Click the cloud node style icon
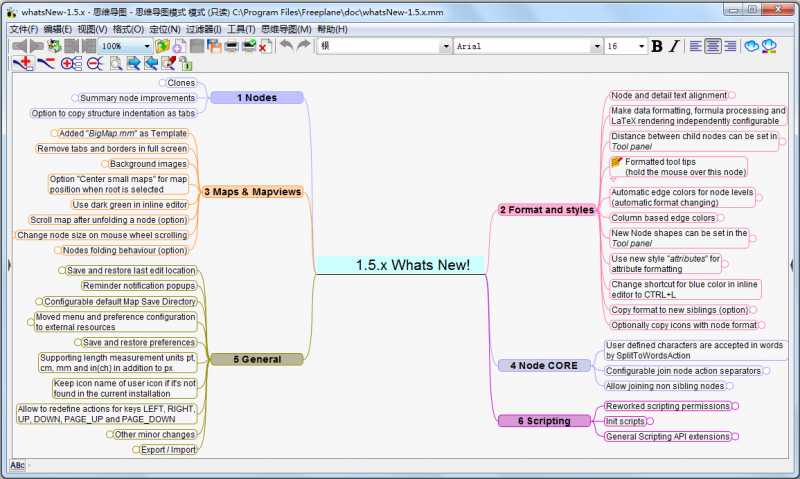The image size is (800, 479). (x=750, y=46)
